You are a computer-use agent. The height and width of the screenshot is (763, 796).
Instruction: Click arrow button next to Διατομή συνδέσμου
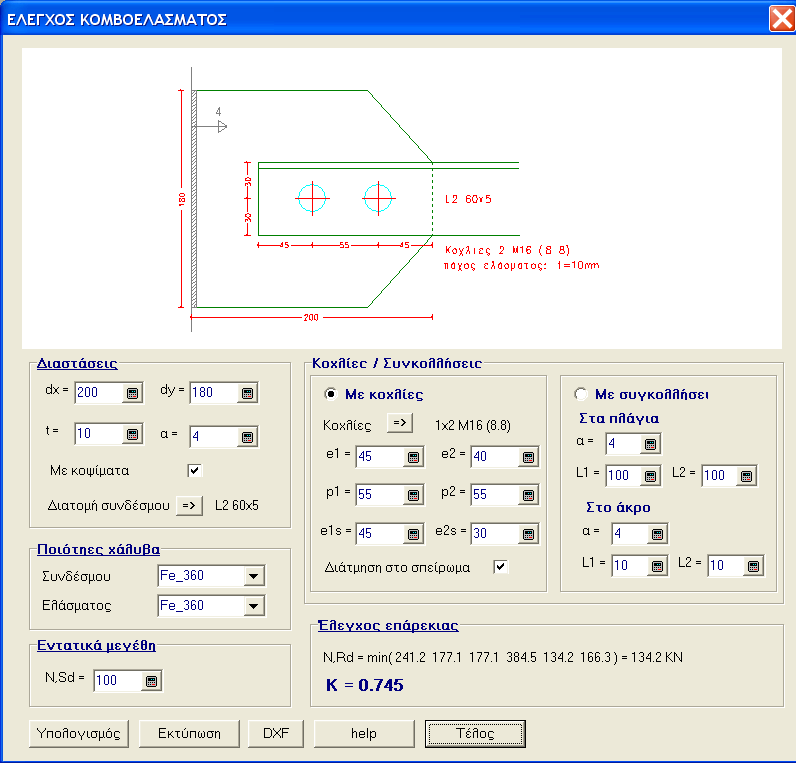pos(189,506)
